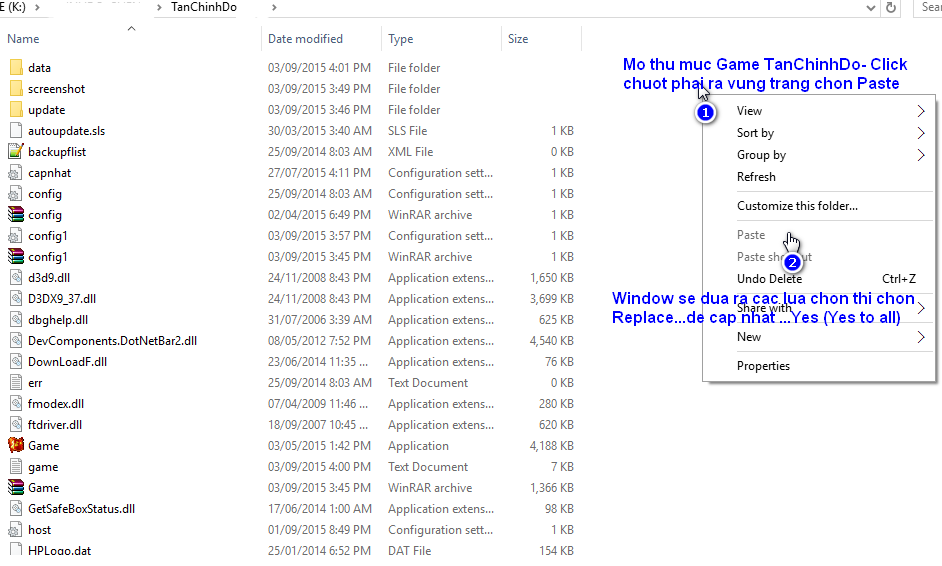The width and height of the screenshot is (942, 566).
Task: Select the err text document icon
Action: coord(16,383)
